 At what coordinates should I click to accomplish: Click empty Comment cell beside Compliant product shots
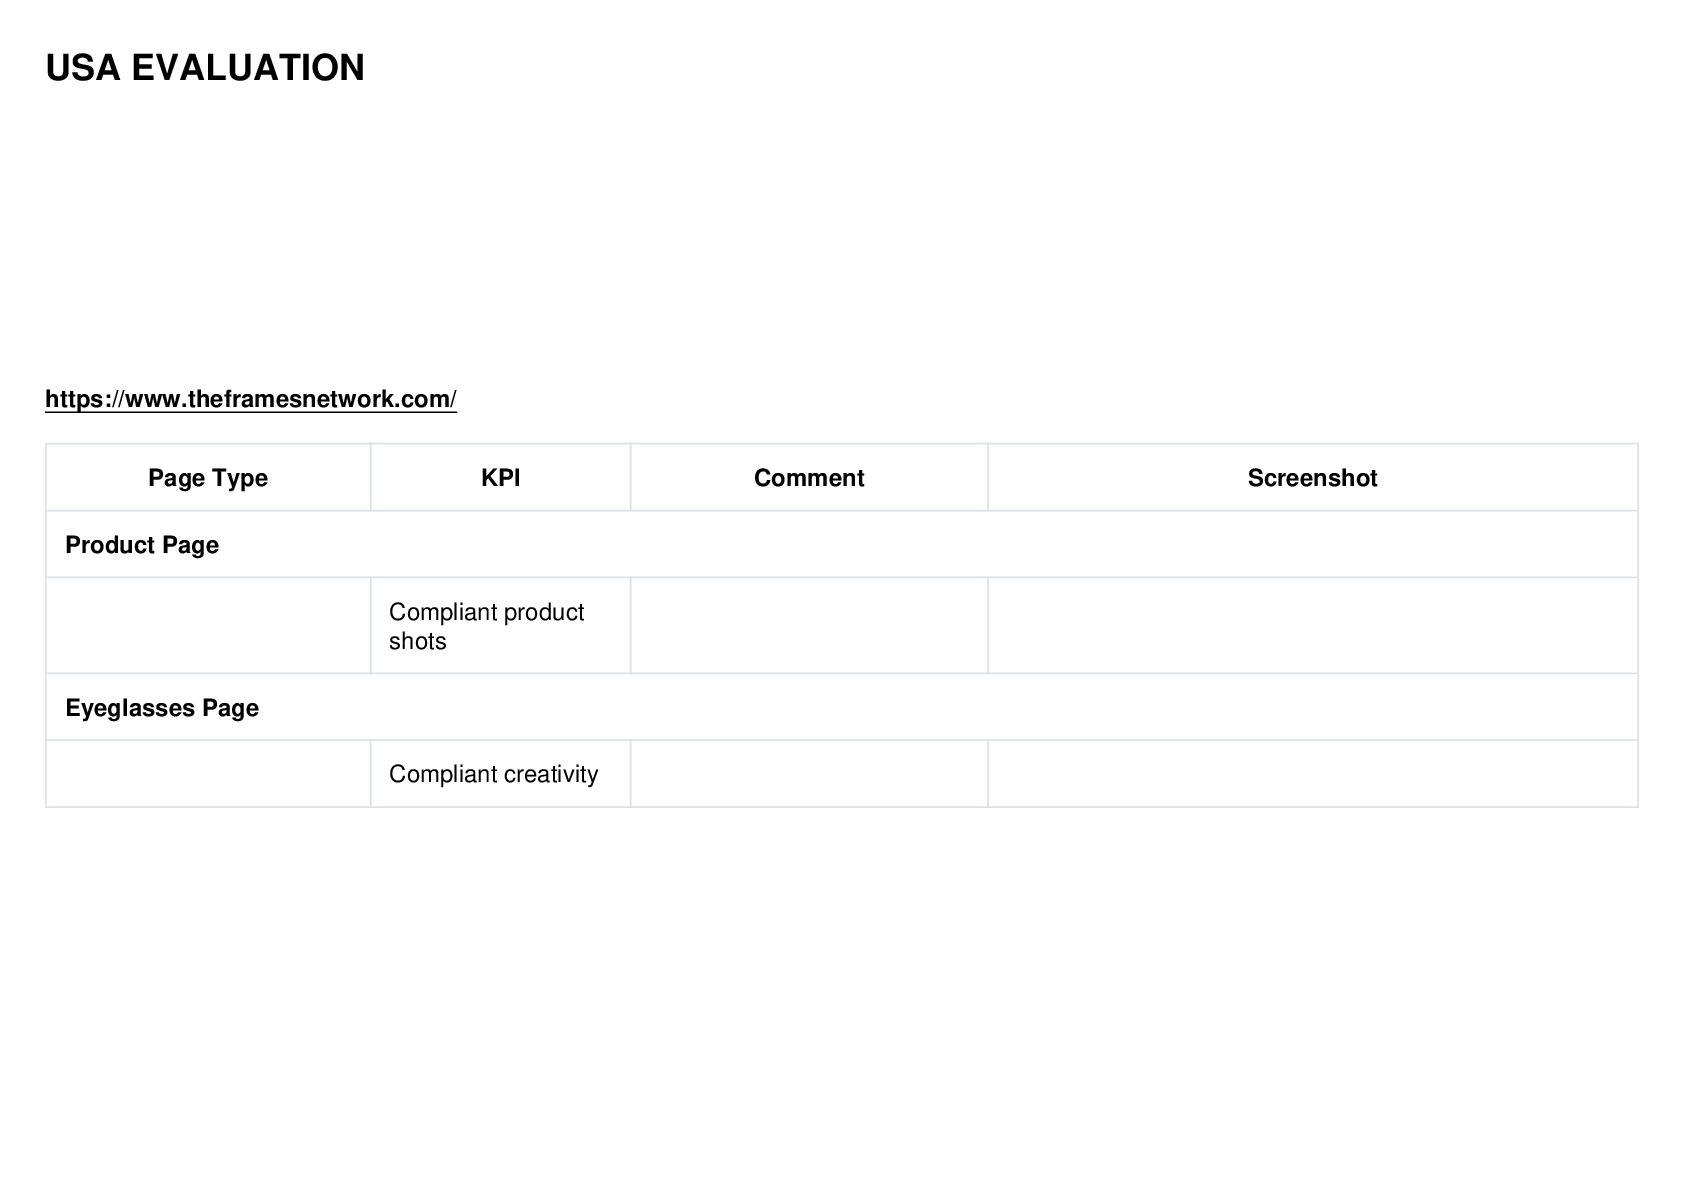coord(809,625)
